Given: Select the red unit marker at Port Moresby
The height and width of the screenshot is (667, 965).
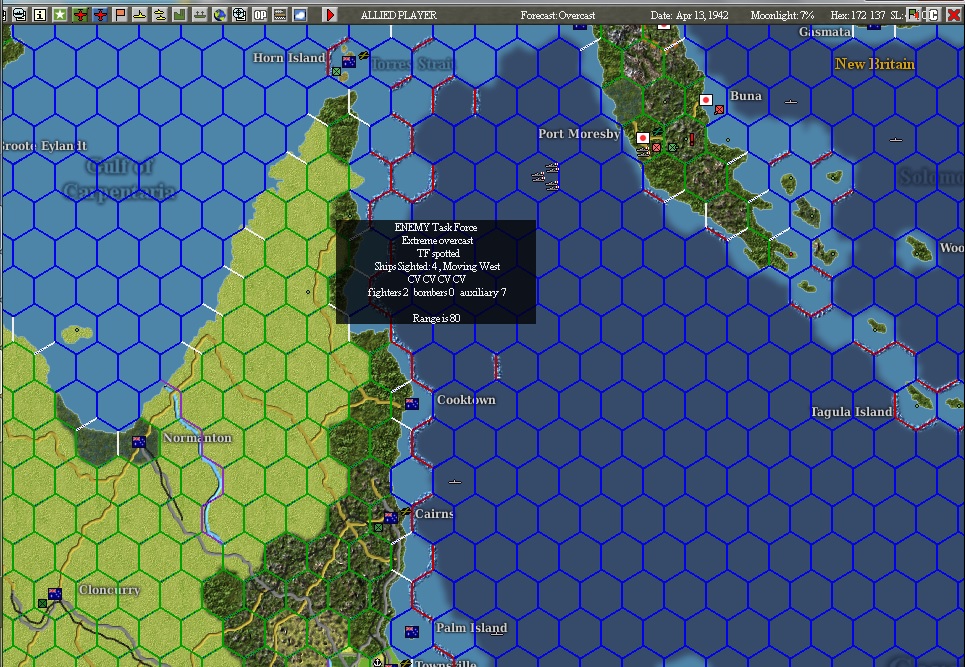Looking at the screenshot, I should coord(657,148).
